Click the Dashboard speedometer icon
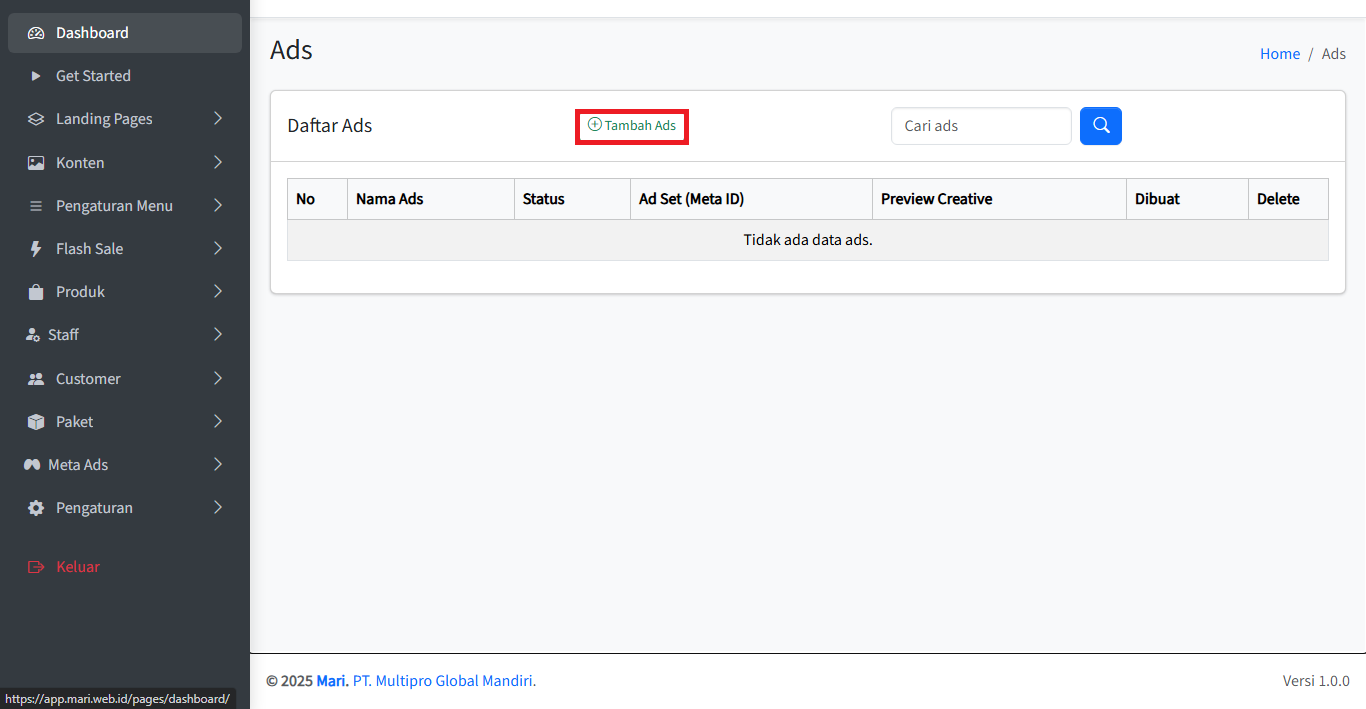This screenshot has height=709, width=1366. click(x=36, y=33)
